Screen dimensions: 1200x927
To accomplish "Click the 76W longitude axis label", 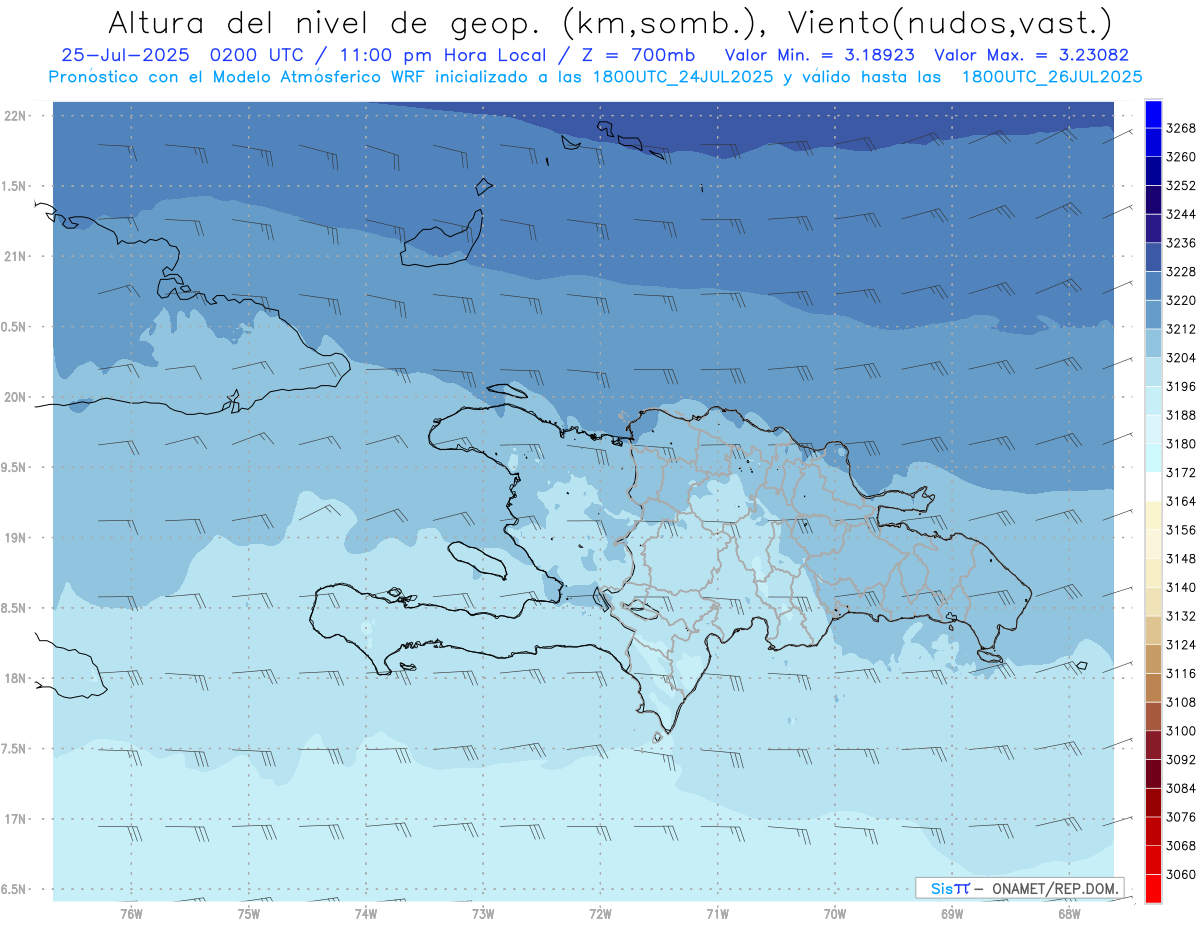I will click(x=131, y=913).
